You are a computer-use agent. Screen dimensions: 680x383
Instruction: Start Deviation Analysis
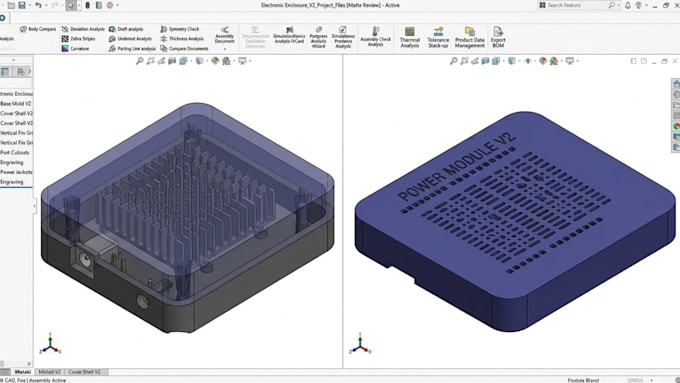coord(83,29)
